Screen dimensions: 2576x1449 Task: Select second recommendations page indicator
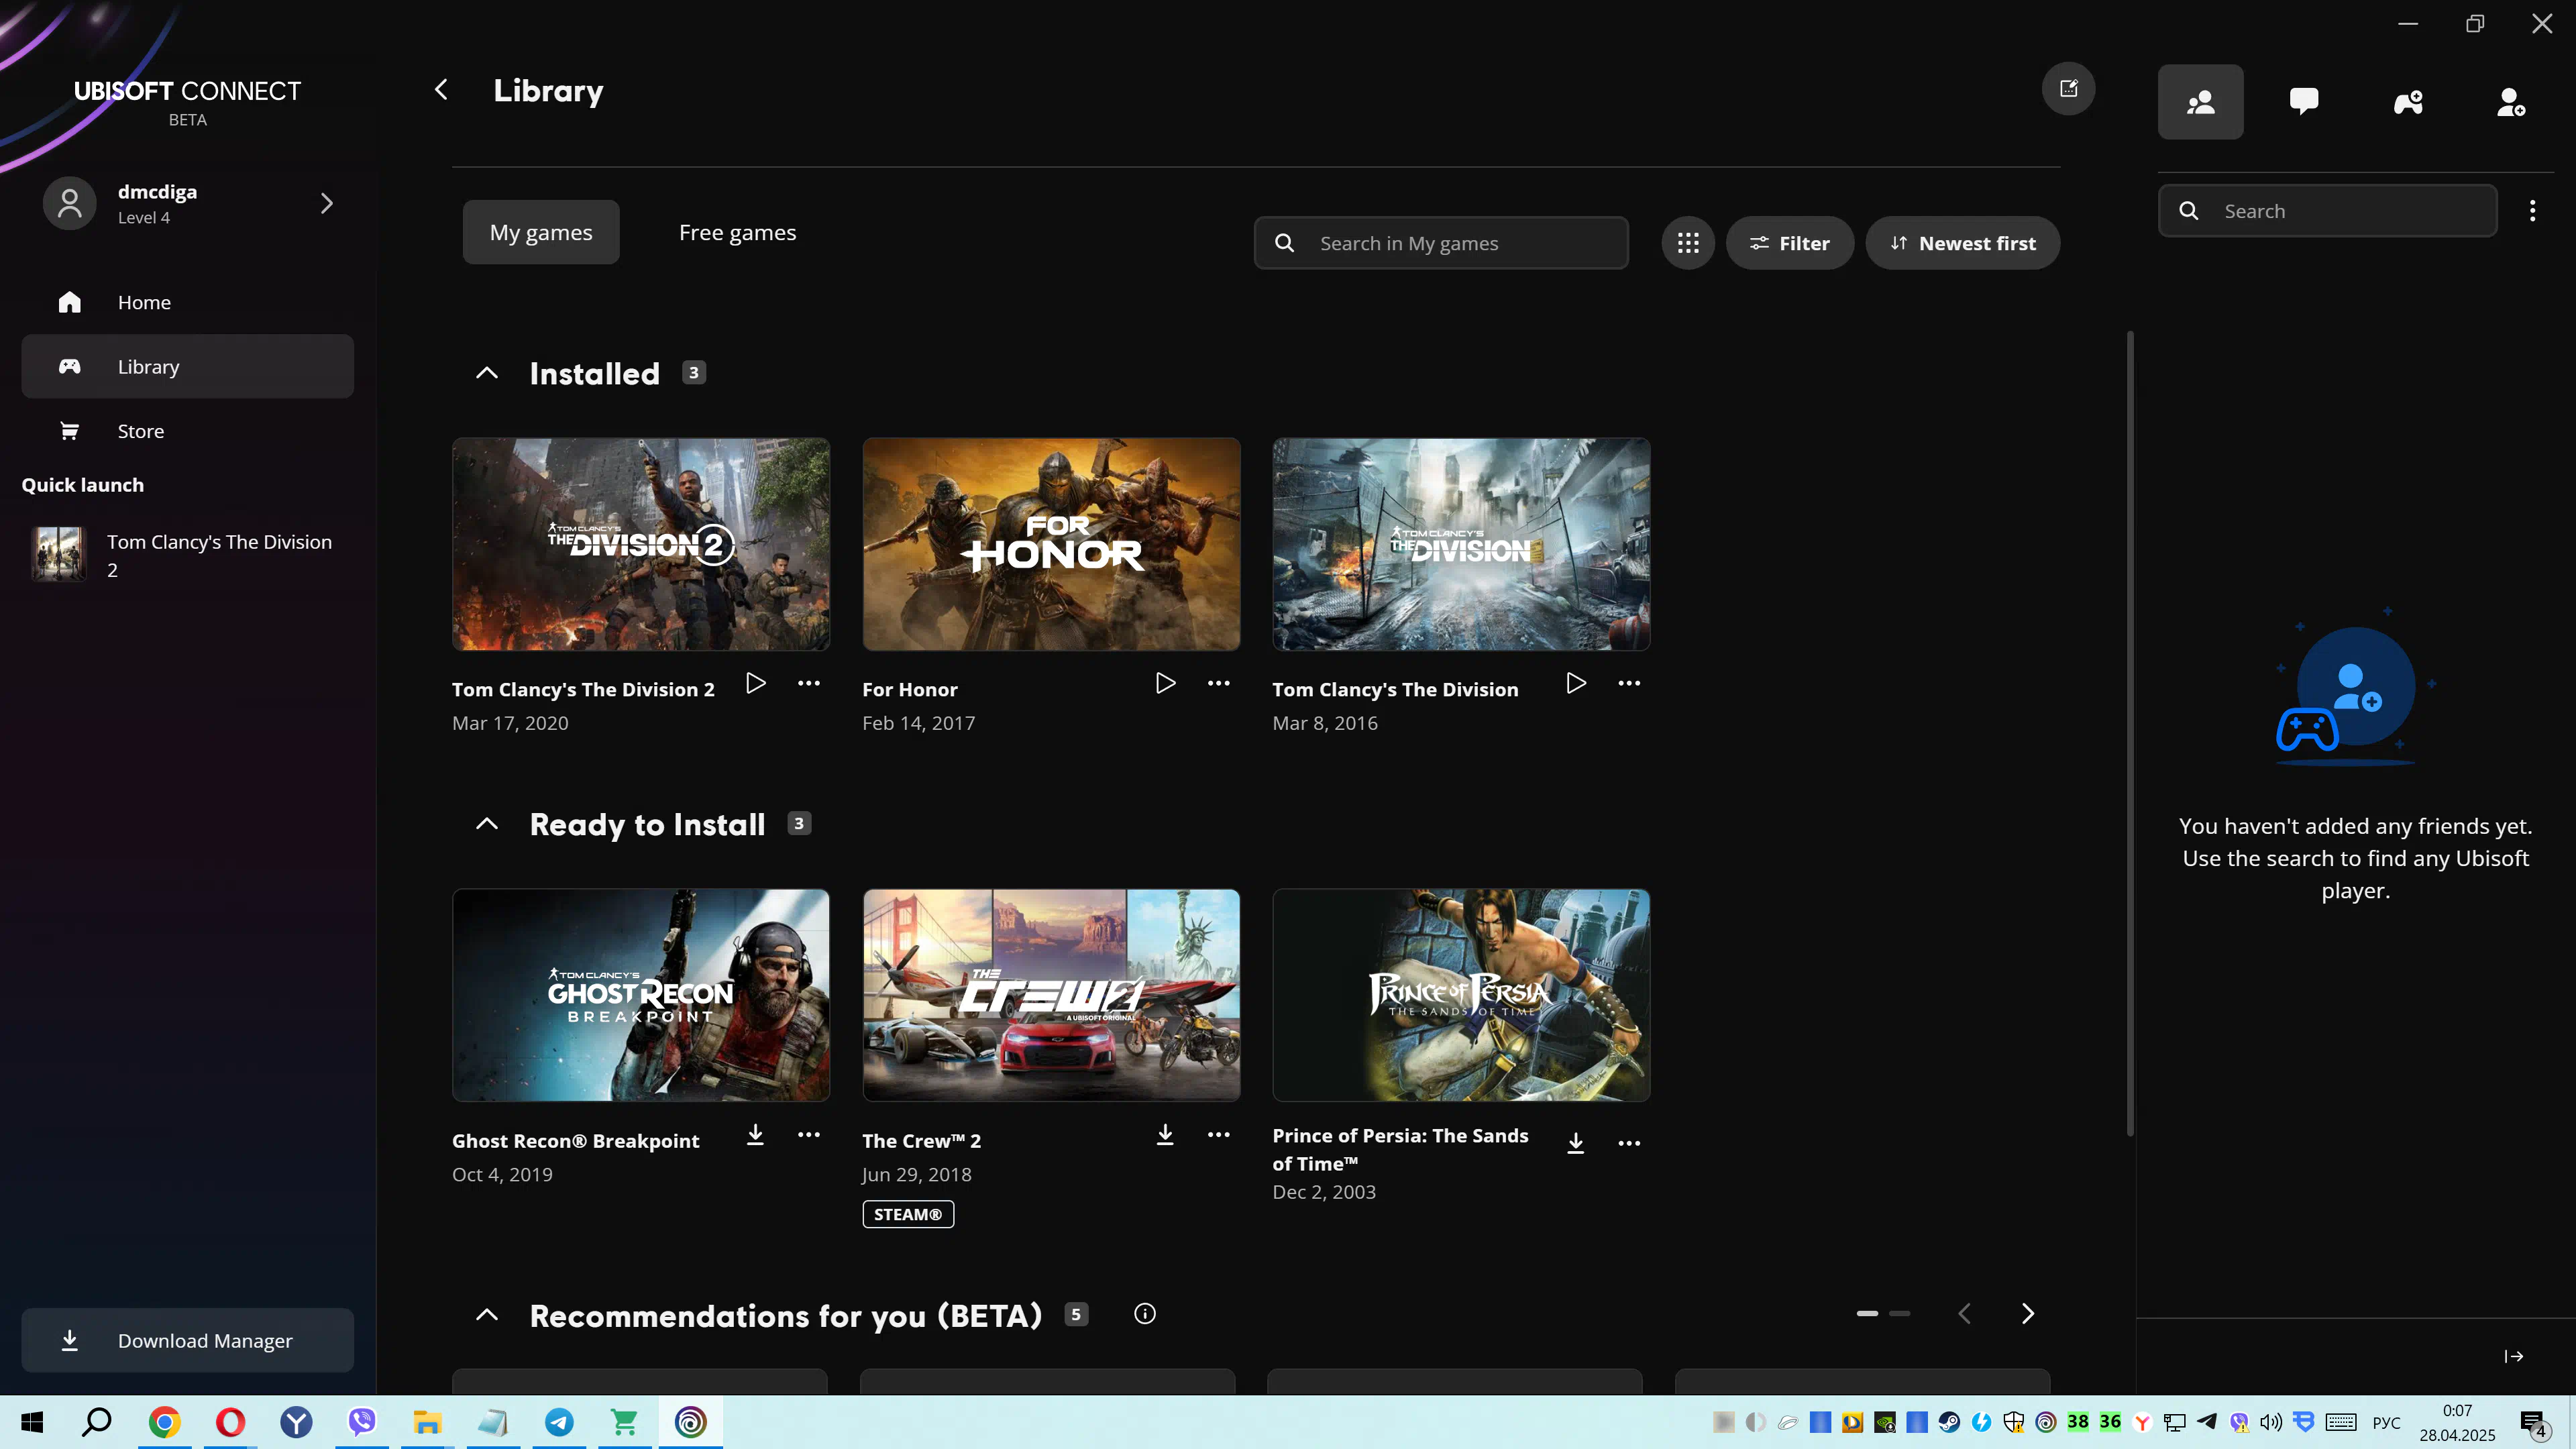click(1900, 1314)
